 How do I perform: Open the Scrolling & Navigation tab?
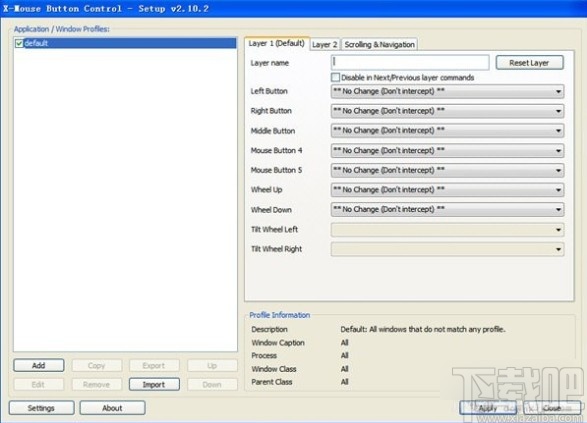[379, 45]
